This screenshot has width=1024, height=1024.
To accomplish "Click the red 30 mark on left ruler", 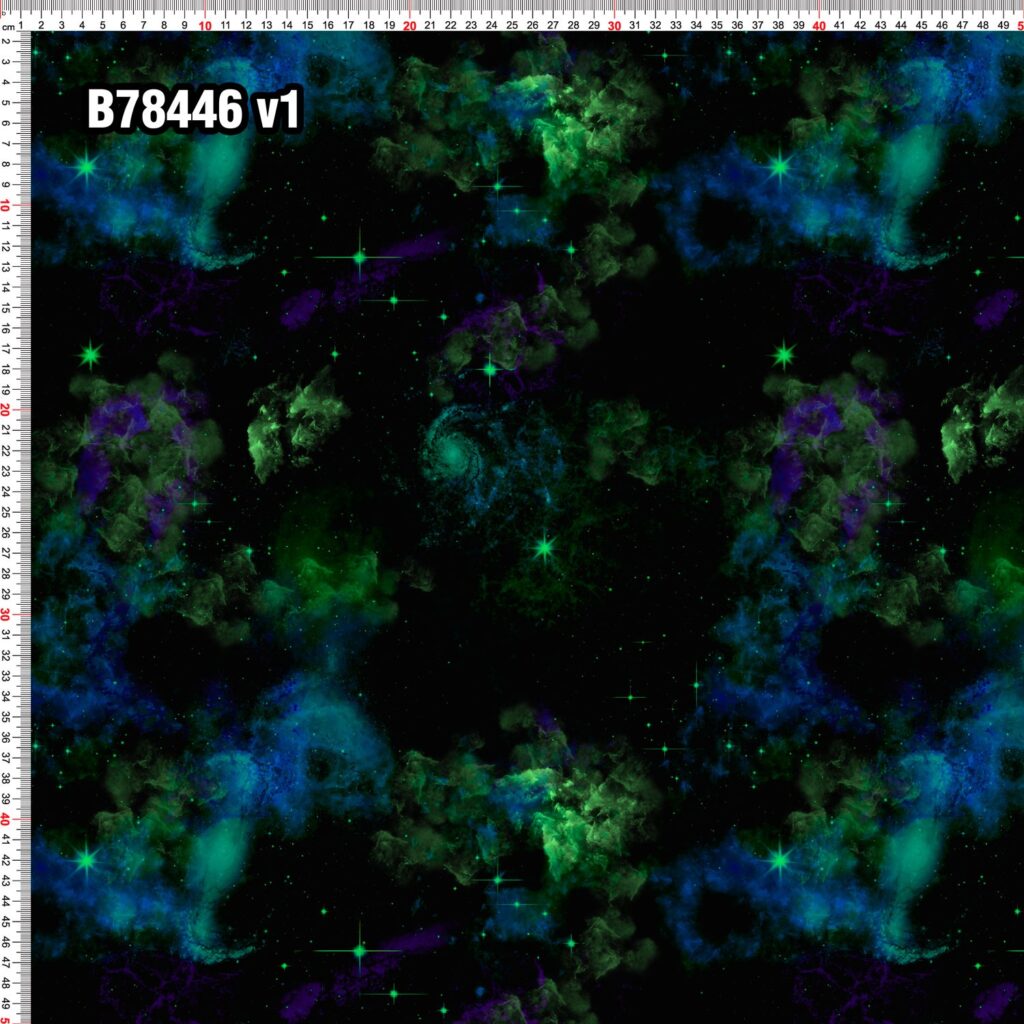I will 5,615.
